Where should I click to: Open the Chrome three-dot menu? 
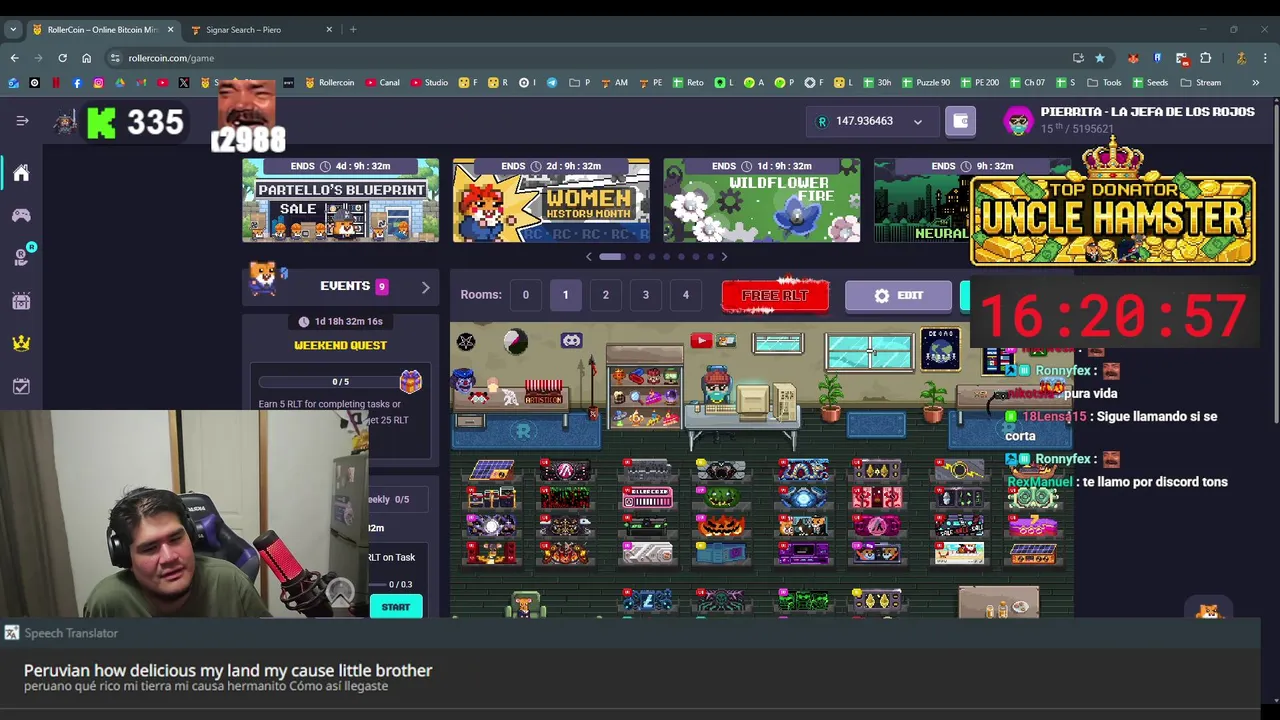1265,58
